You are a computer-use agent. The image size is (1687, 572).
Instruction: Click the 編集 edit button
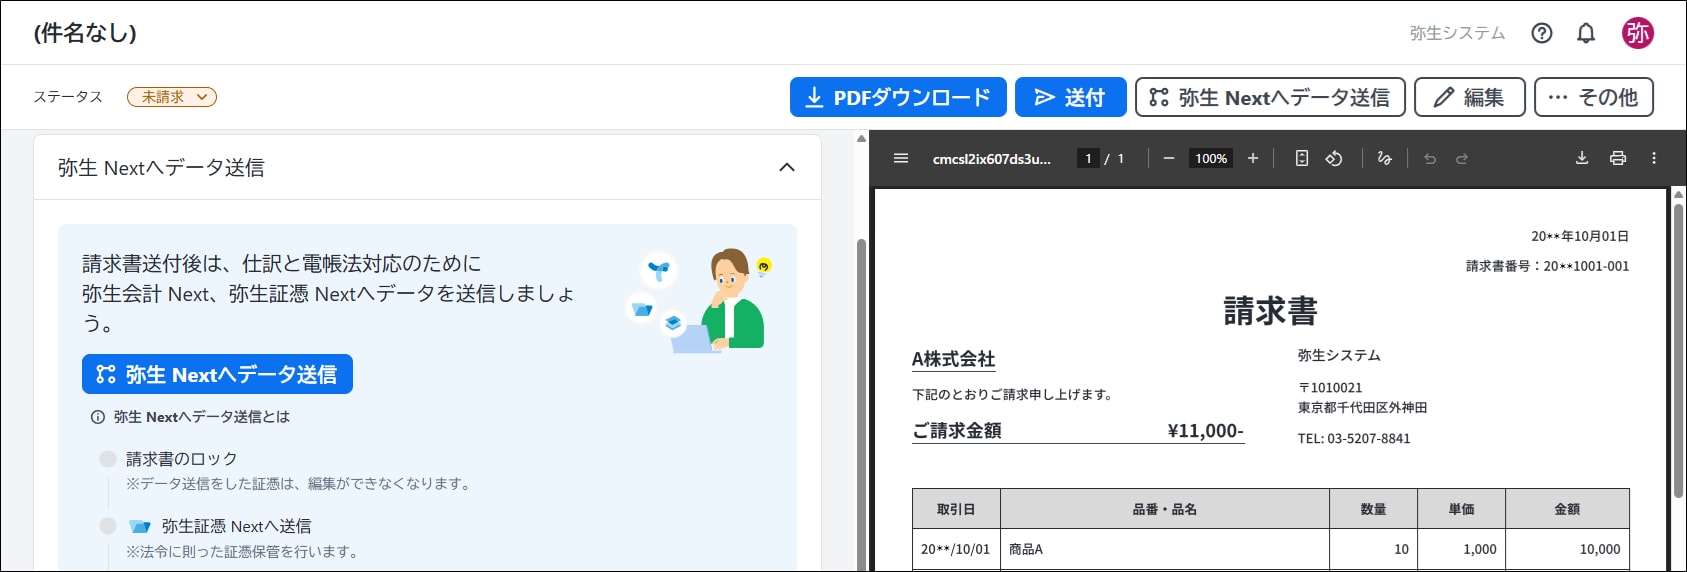click(x=1470, y=97)
